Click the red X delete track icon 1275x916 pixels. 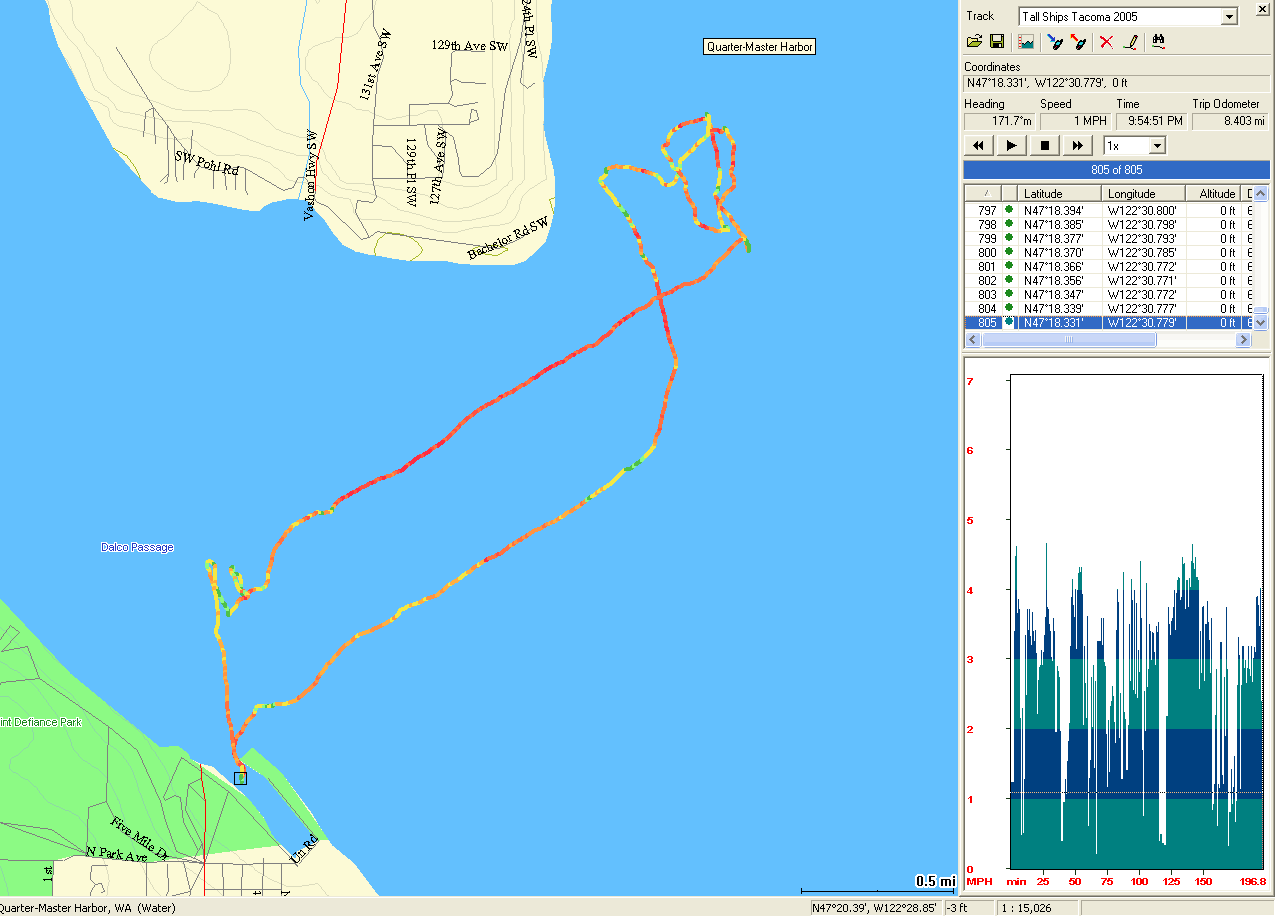(1106, 42)
